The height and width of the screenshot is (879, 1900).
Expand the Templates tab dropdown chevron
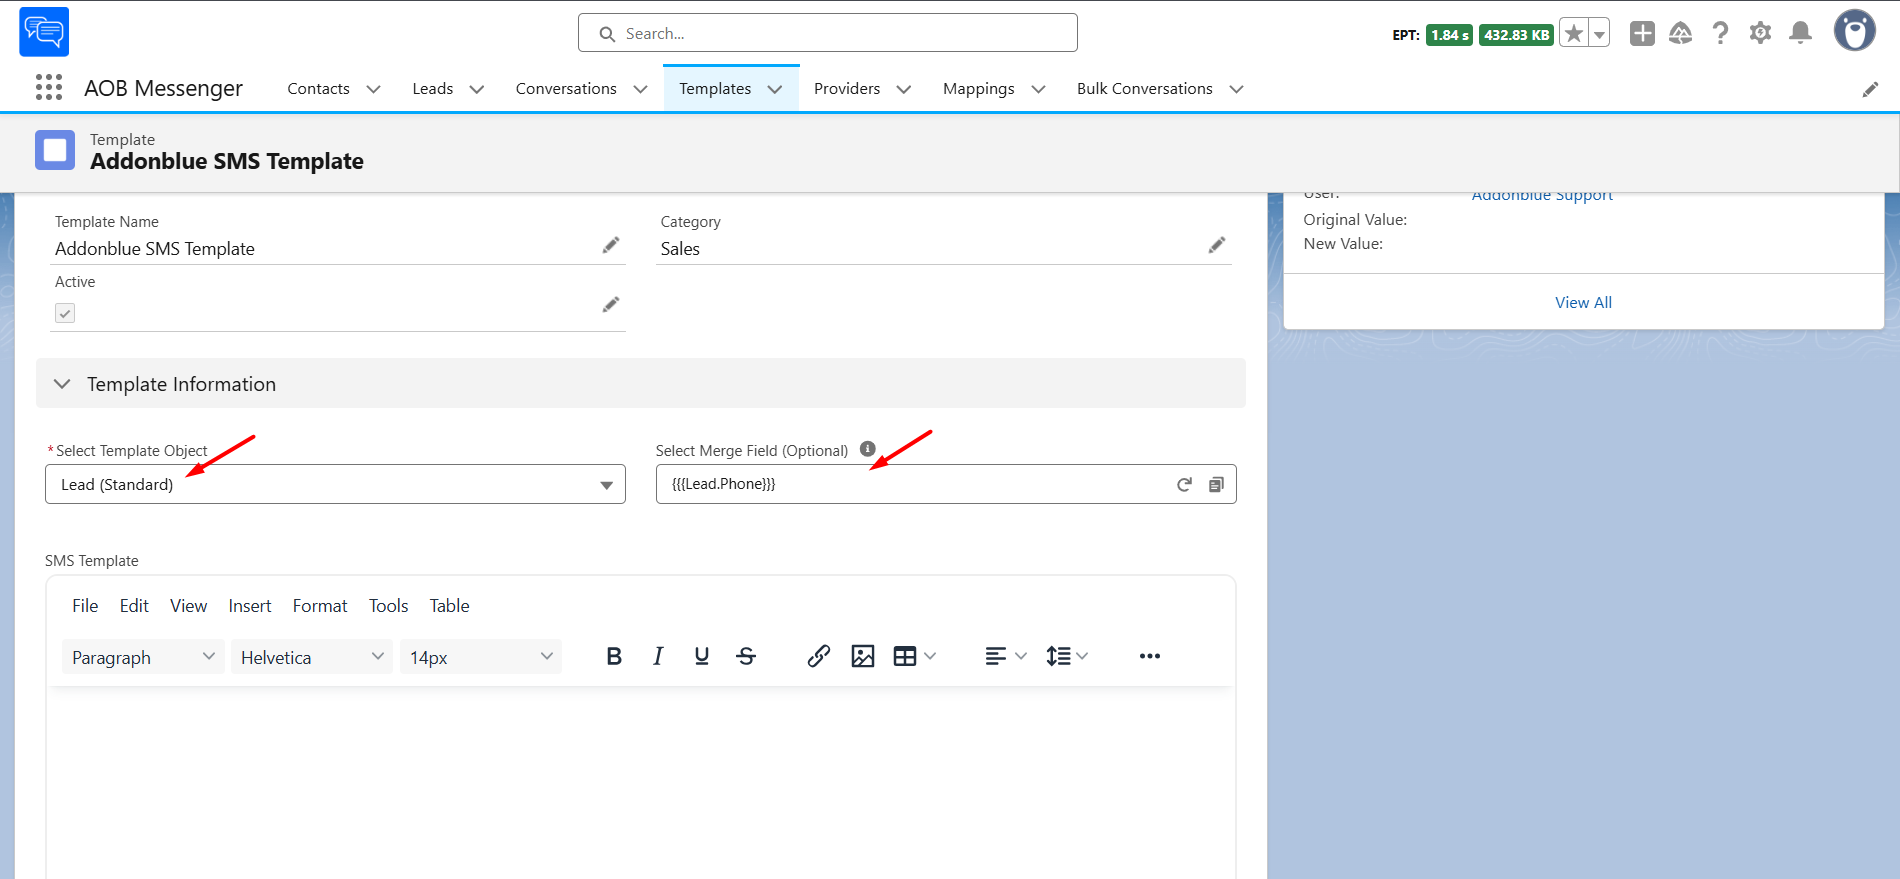775,89
